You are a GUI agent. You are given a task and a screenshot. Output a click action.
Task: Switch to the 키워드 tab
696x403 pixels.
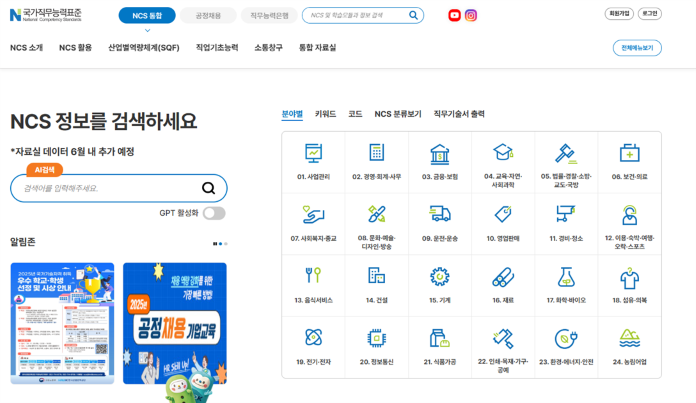(325, 114)
